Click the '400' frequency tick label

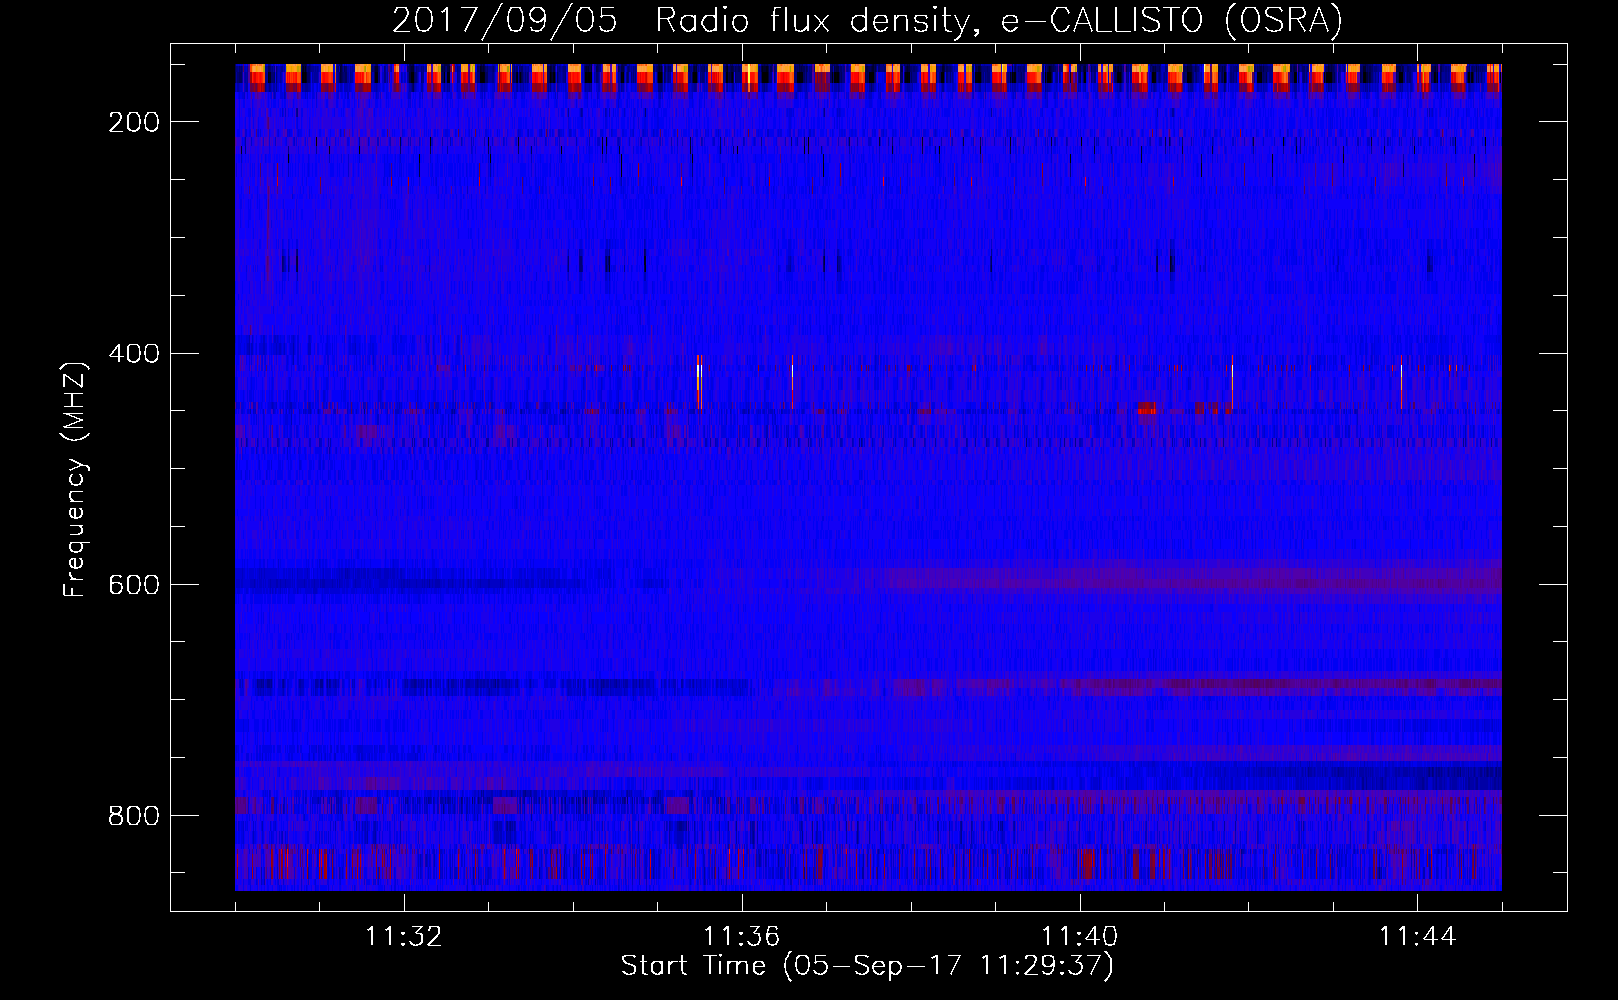coord(134,354)
